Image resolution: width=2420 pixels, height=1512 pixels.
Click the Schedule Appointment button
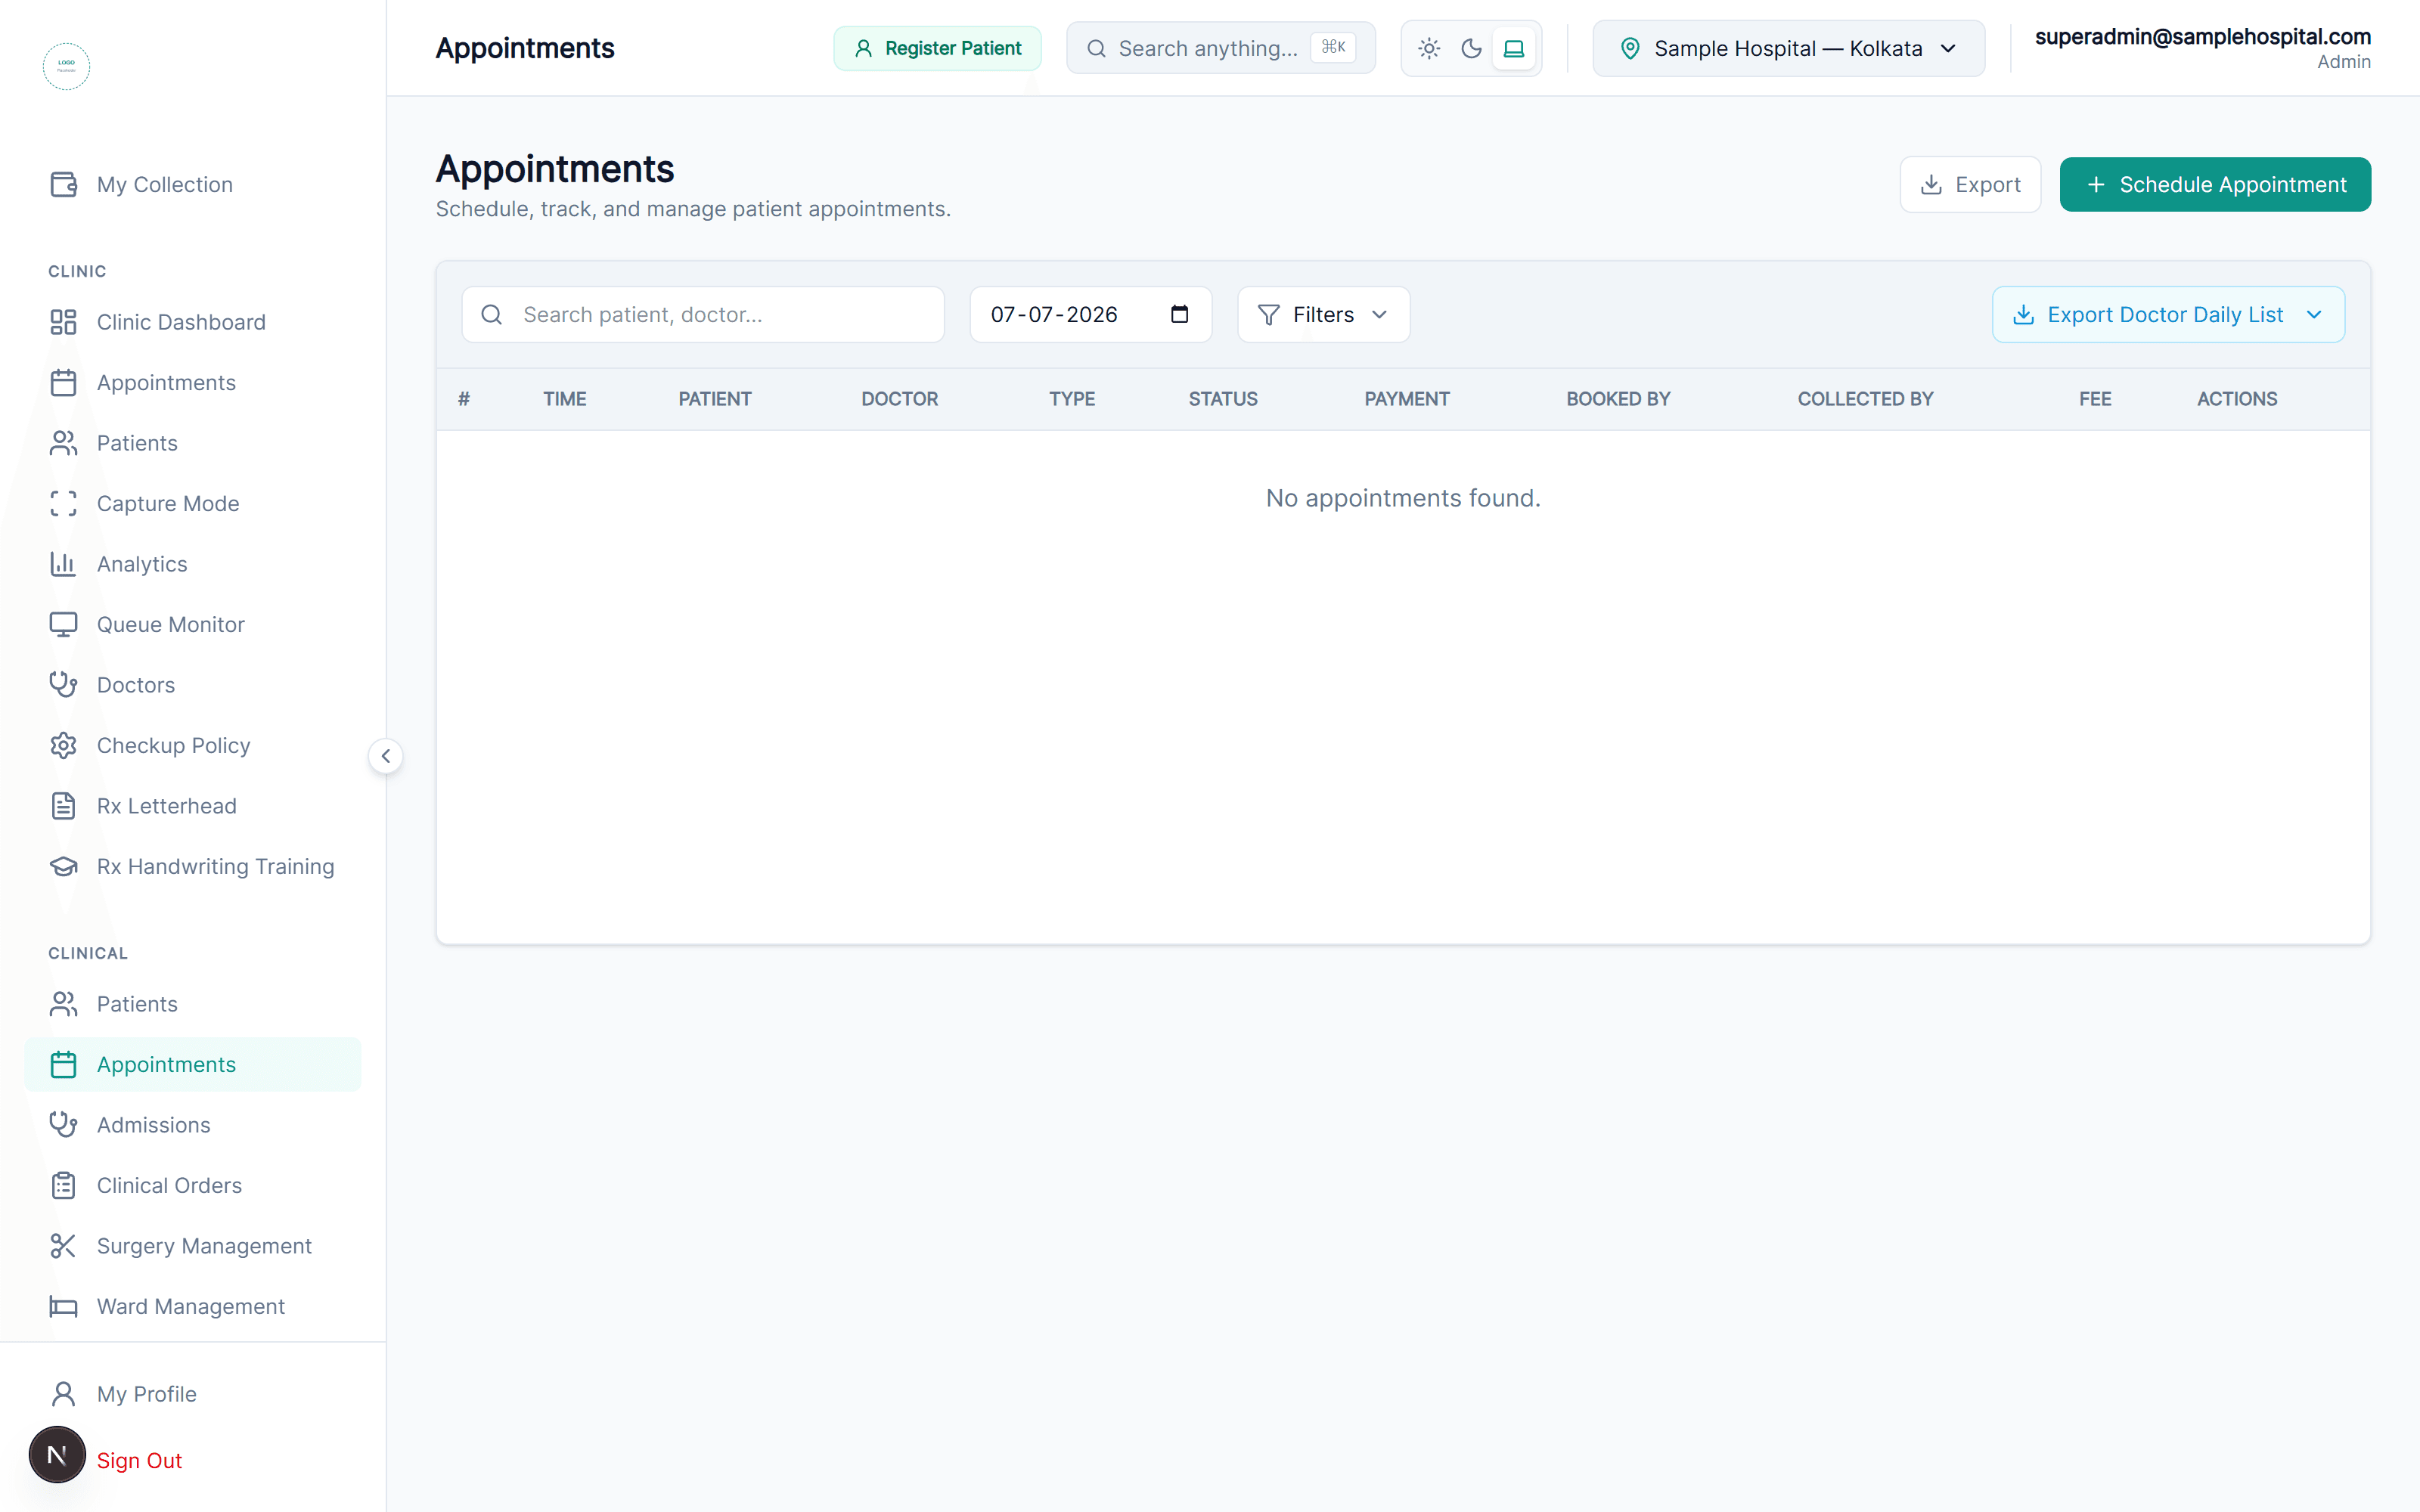coord(2215,184)
